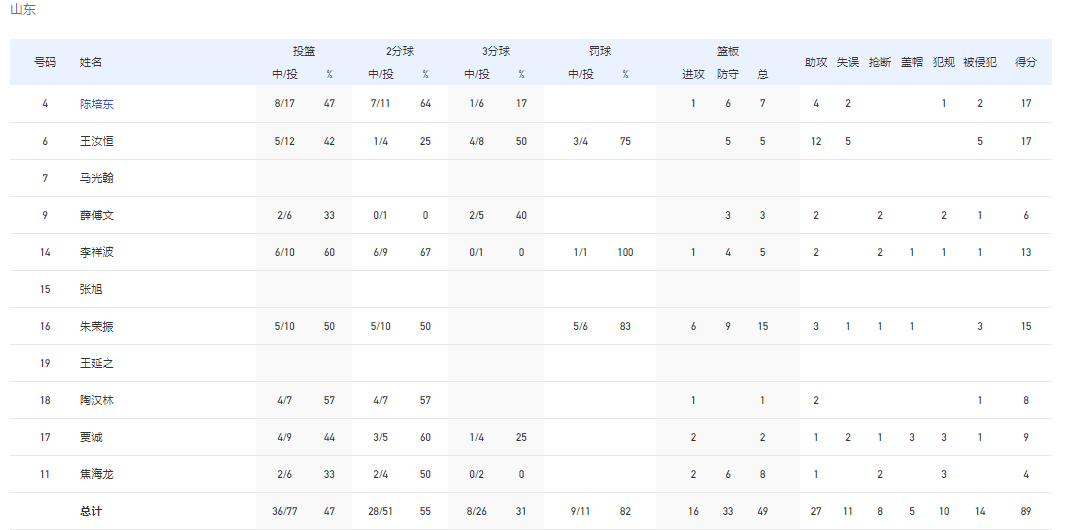Click the 篮板 group header
The height and width of the screenshot is (530, 1066).
coord(727,51)
